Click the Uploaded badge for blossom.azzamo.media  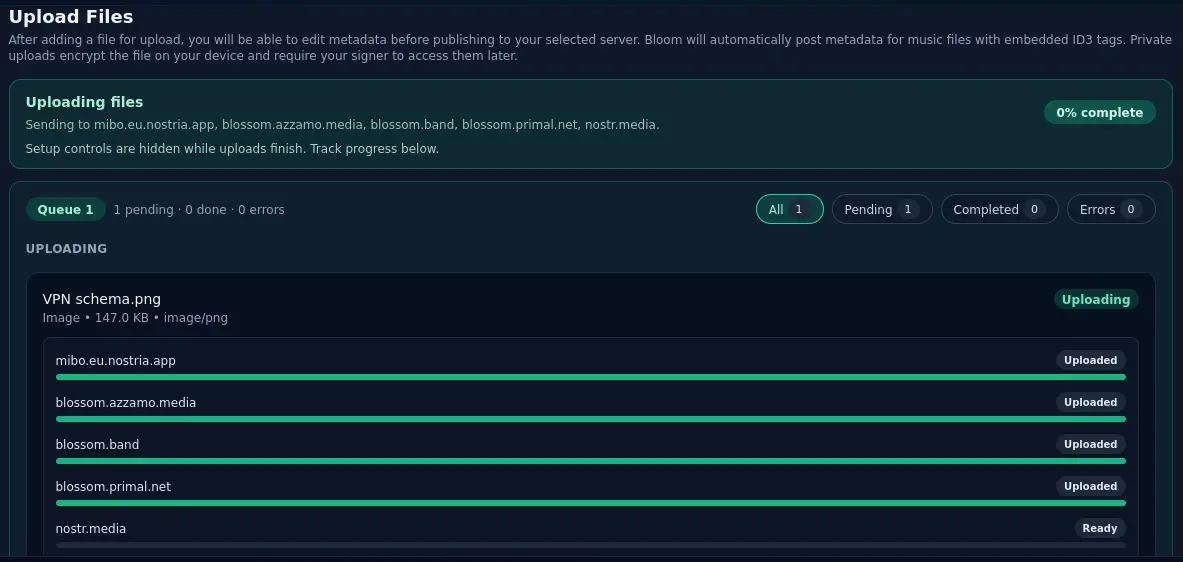[x=1090, y=402]
